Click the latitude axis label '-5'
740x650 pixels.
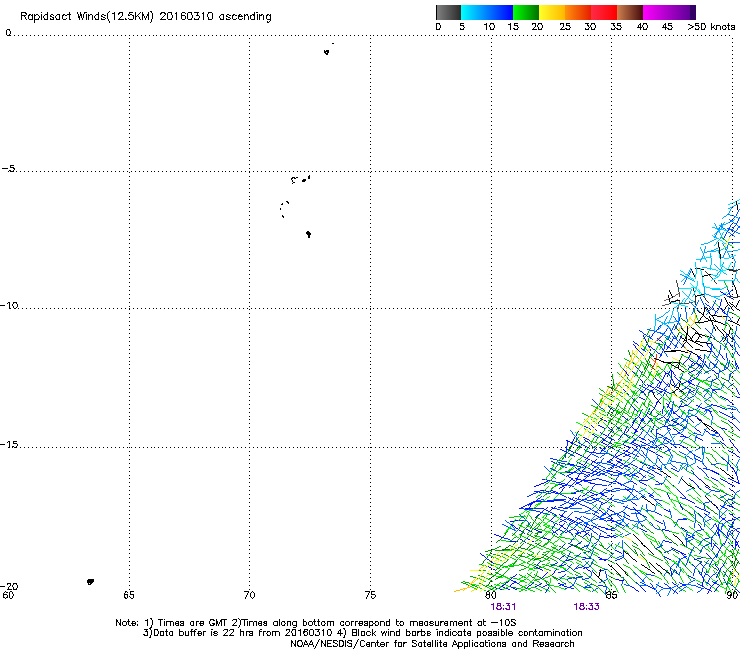(x=8, y=168)
